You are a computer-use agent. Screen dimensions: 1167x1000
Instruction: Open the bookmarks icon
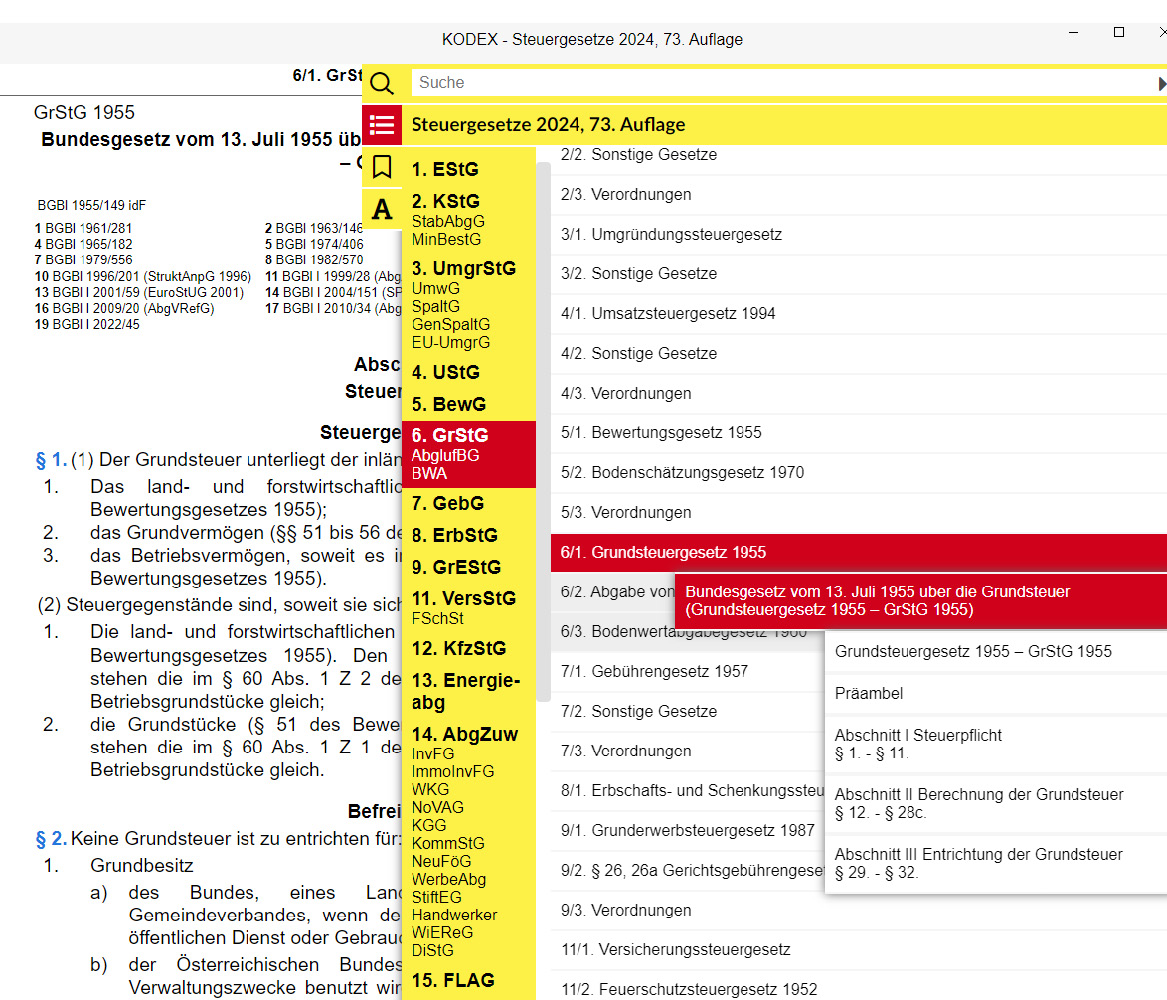pos(382,167)
